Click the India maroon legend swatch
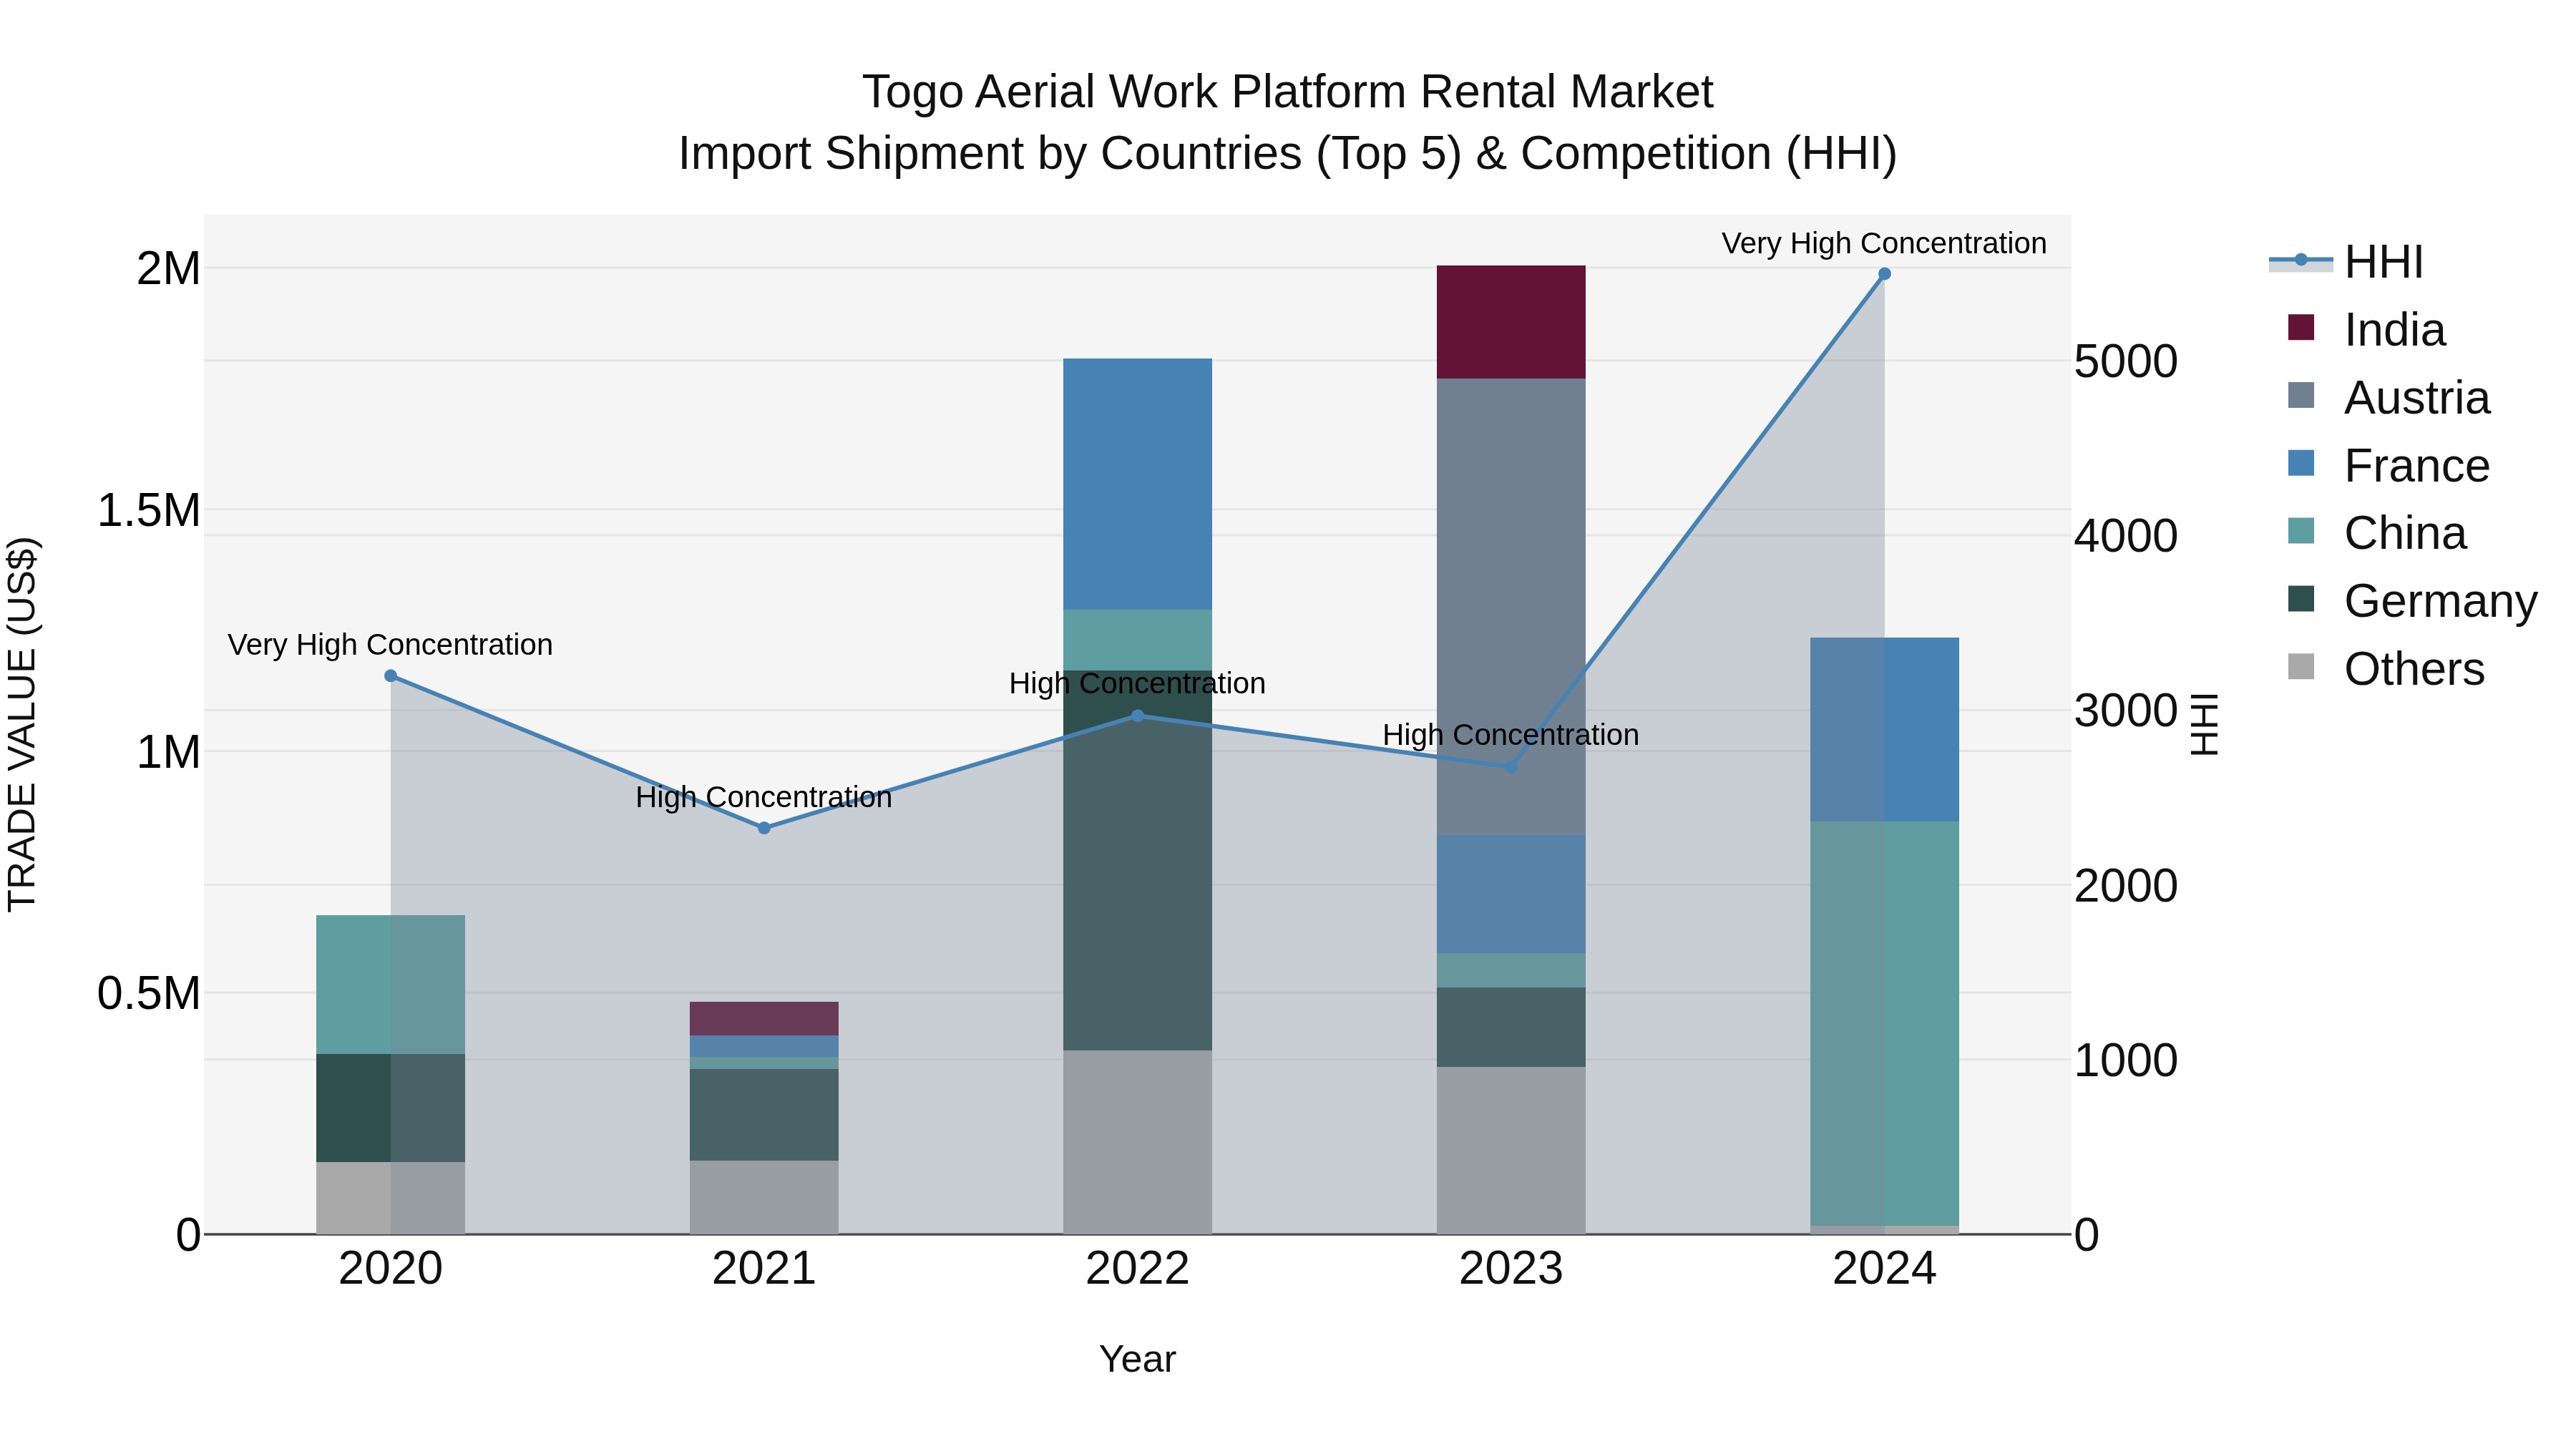 tap(2300, 328)
